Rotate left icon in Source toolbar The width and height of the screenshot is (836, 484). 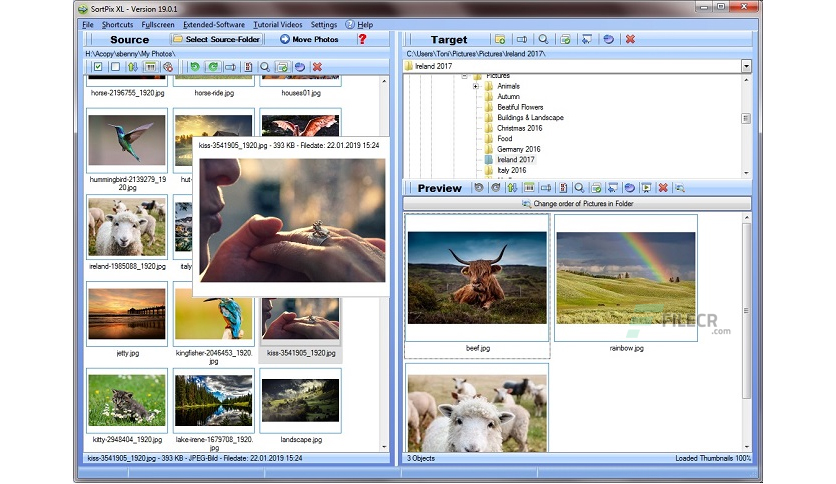click(x=195, y=67)
